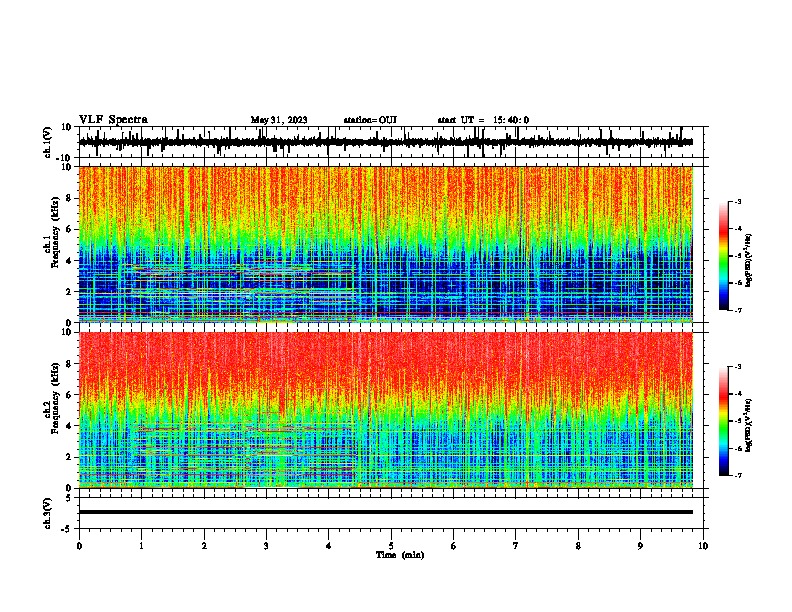The width and height of the screenshot is (792, 612).
Task: Click the ch.2 spectrogram plot area
Action: pos(386,410)
